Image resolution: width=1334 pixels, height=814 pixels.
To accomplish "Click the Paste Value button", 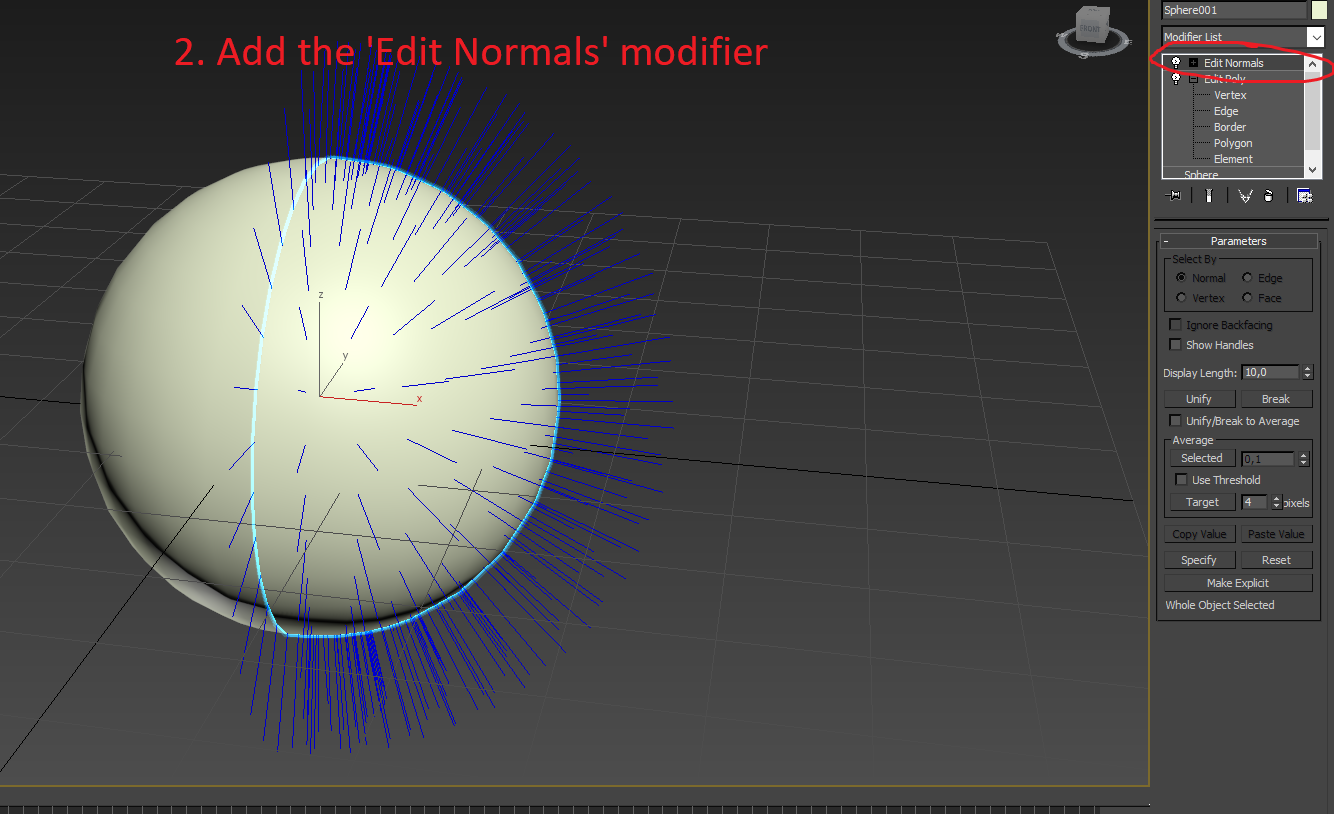I will 1276,534.
